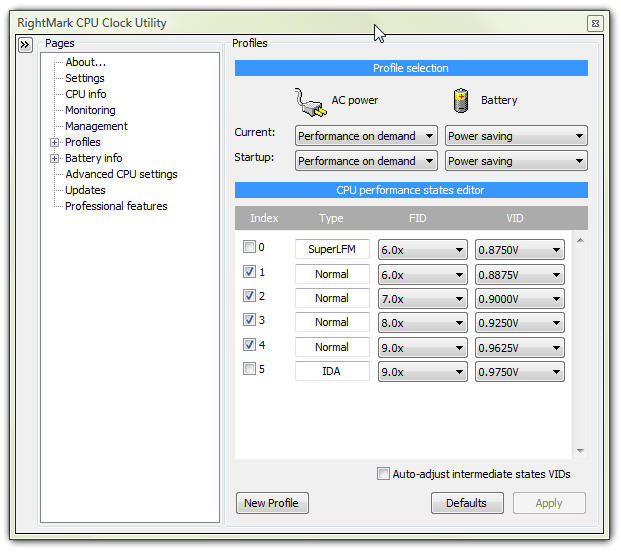Open Current Battery profile dropdown
621x555 pixels.
pos(516,136)
